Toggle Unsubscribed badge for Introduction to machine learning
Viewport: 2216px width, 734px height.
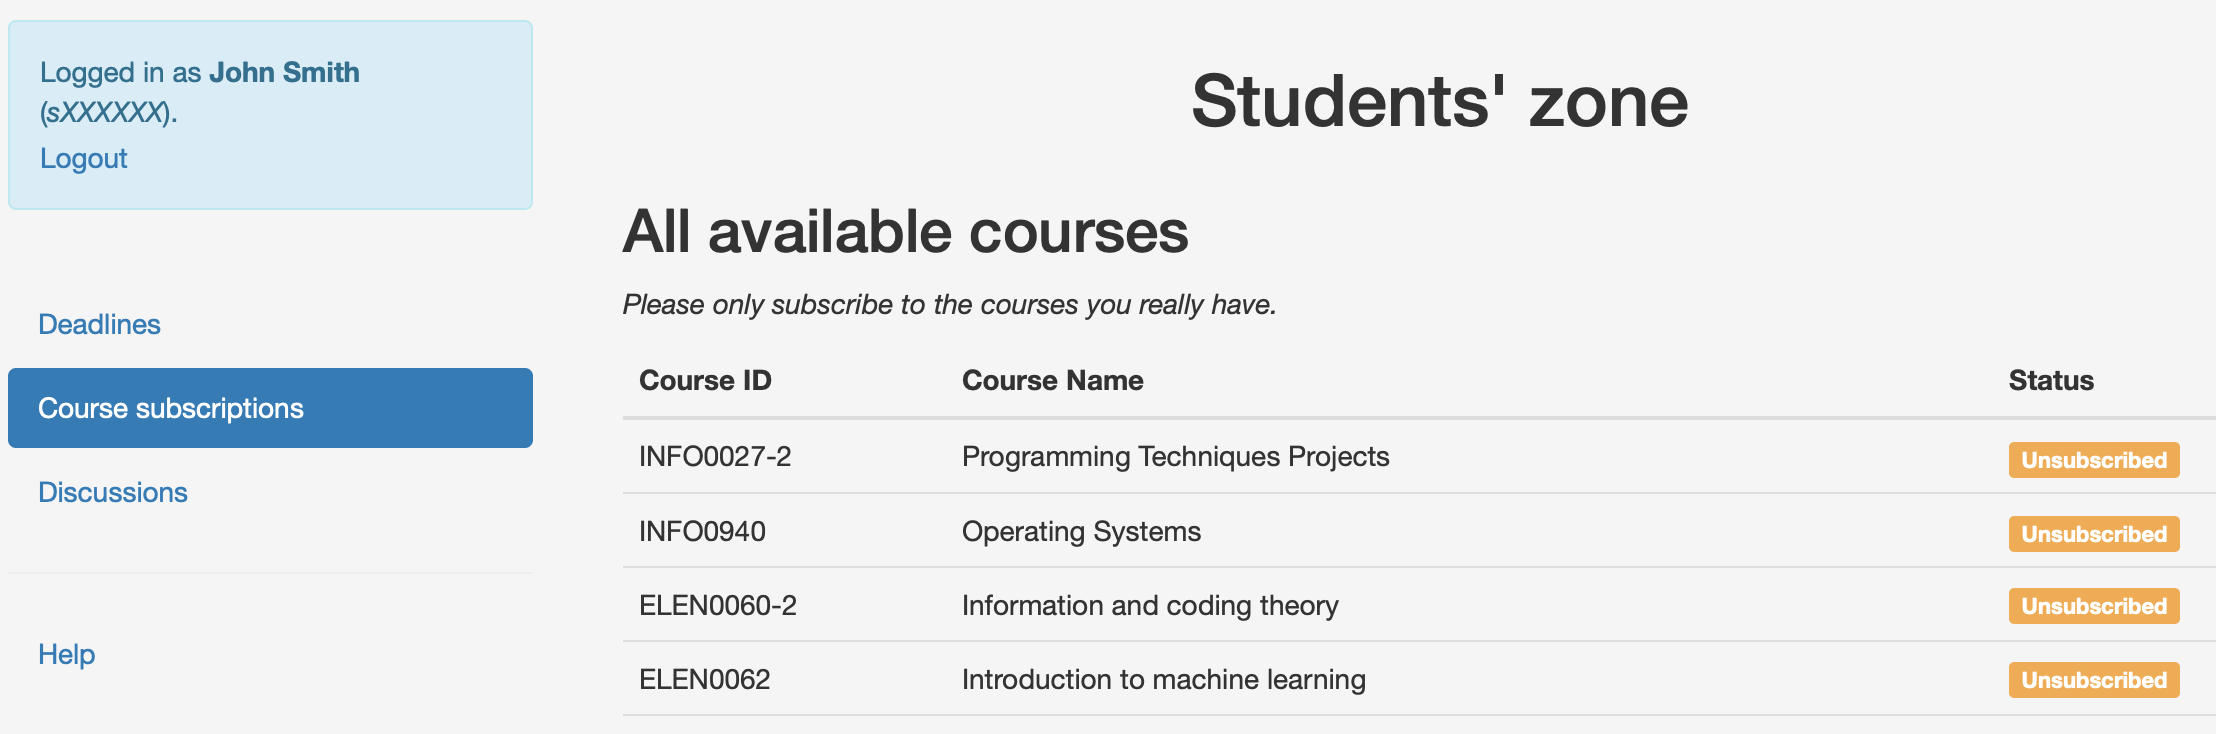[2093, 680]
